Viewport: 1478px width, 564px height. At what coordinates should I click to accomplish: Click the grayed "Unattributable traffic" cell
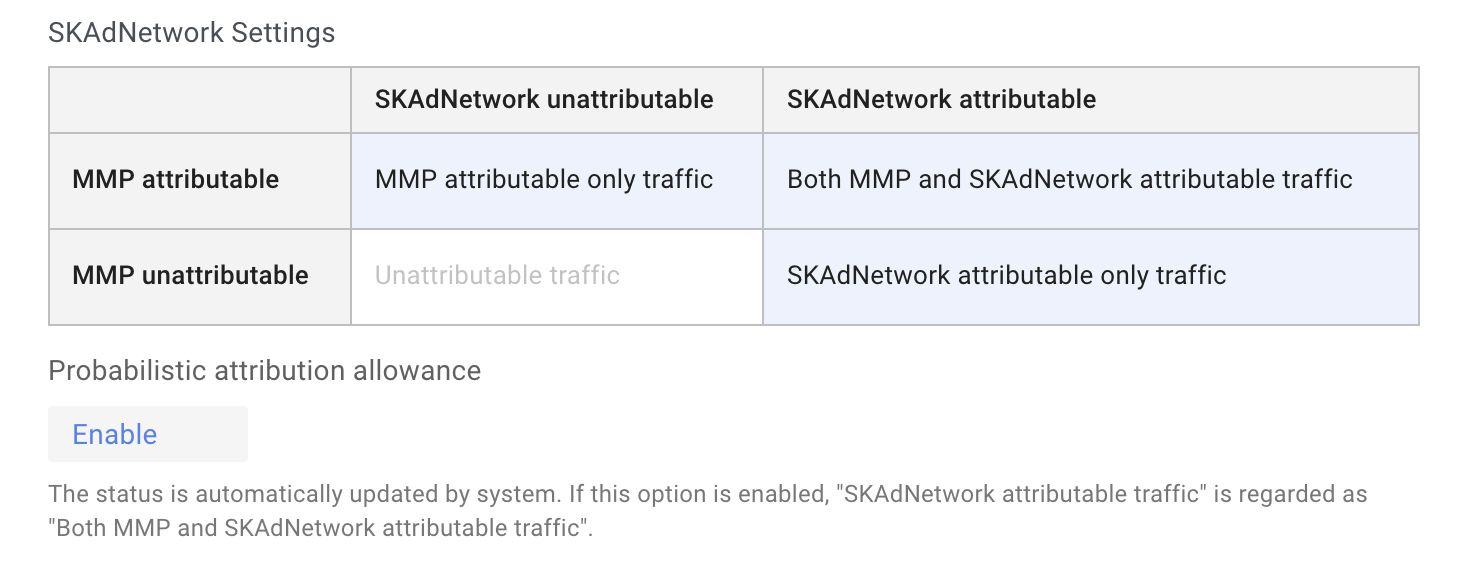coord(557,277)
